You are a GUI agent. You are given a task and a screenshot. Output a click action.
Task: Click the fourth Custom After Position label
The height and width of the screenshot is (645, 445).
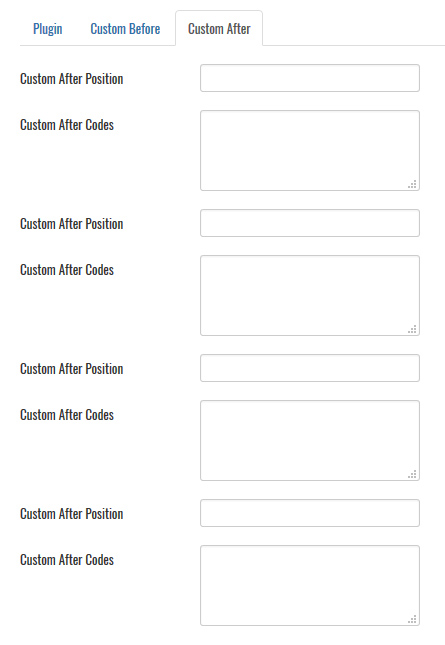coord(72,514)
